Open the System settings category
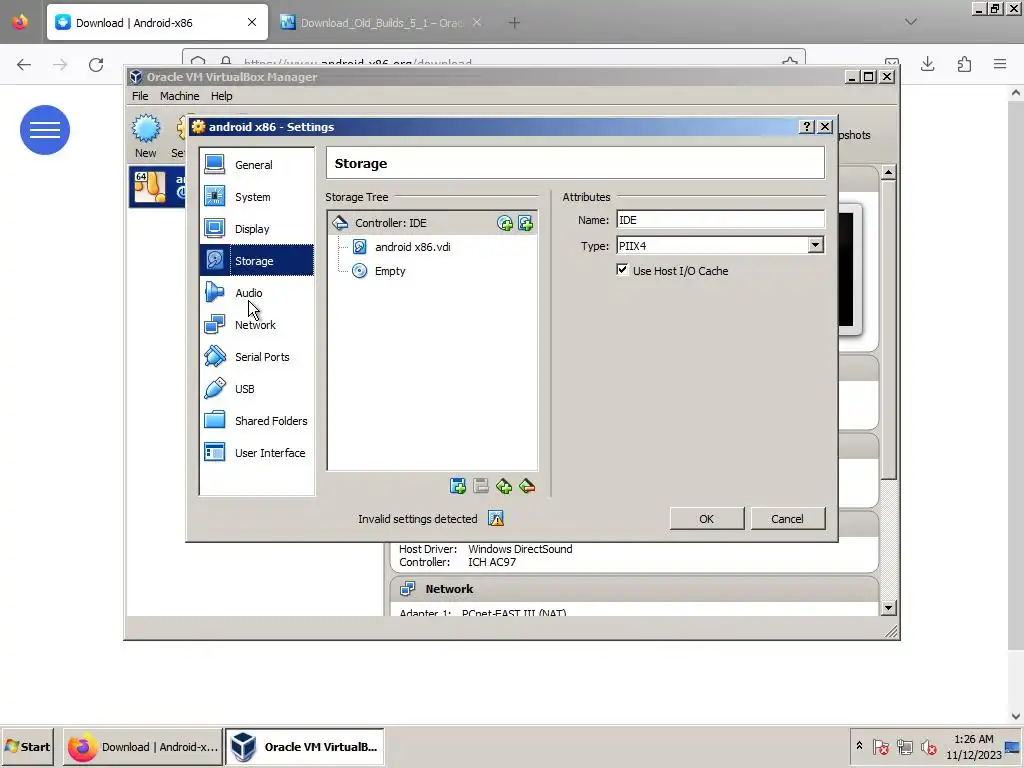This screenshot has width=1024, height=768. 257,197
